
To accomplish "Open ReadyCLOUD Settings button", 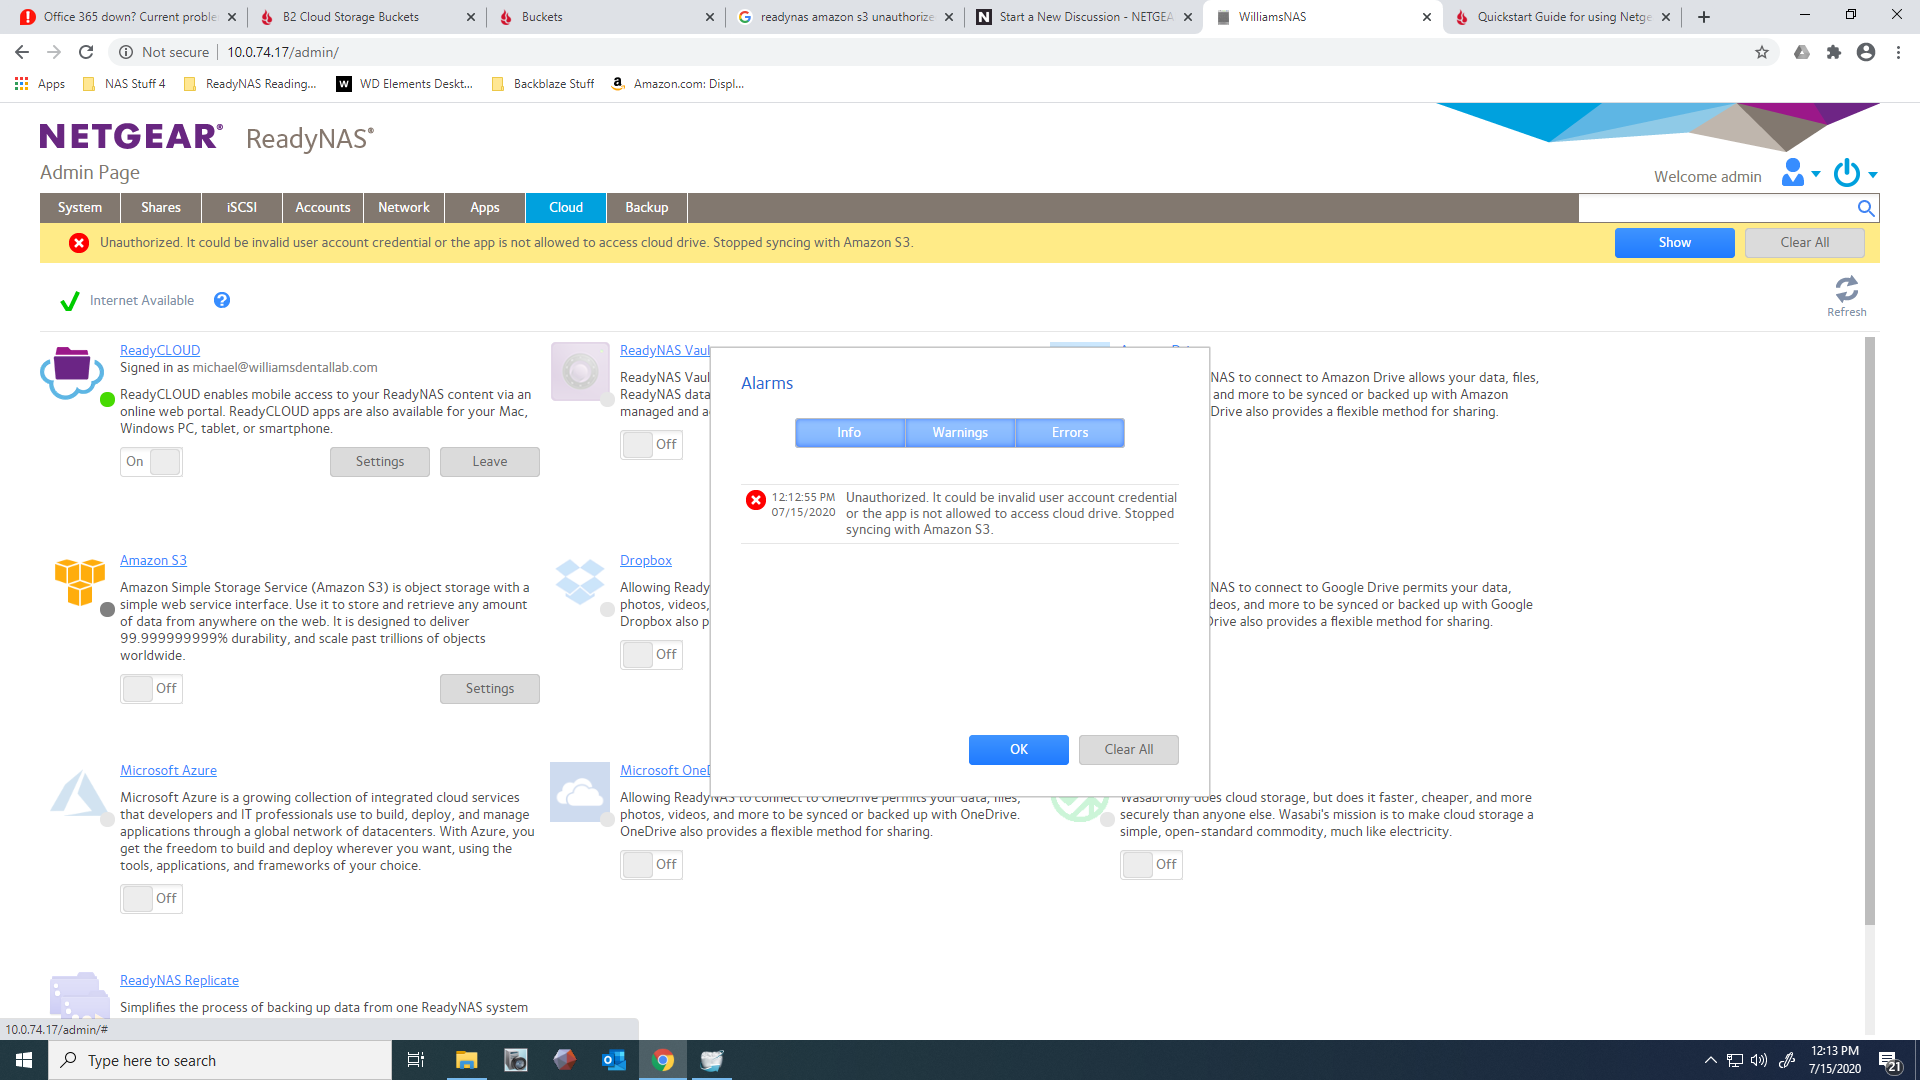I will (x=380, y=462).
